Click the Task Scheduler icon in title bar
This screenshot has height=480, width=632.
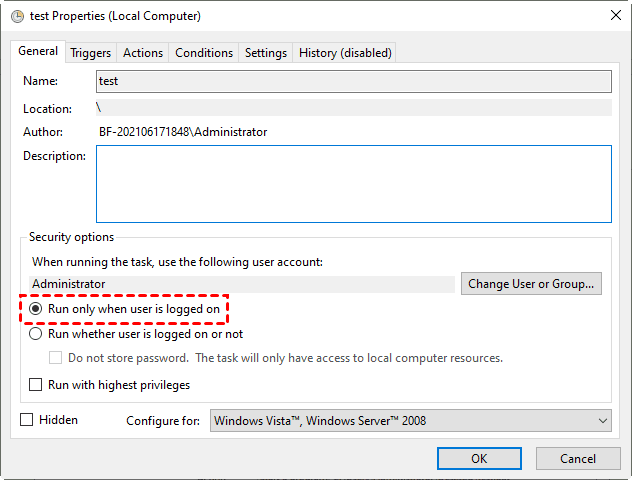coord(16,16)
